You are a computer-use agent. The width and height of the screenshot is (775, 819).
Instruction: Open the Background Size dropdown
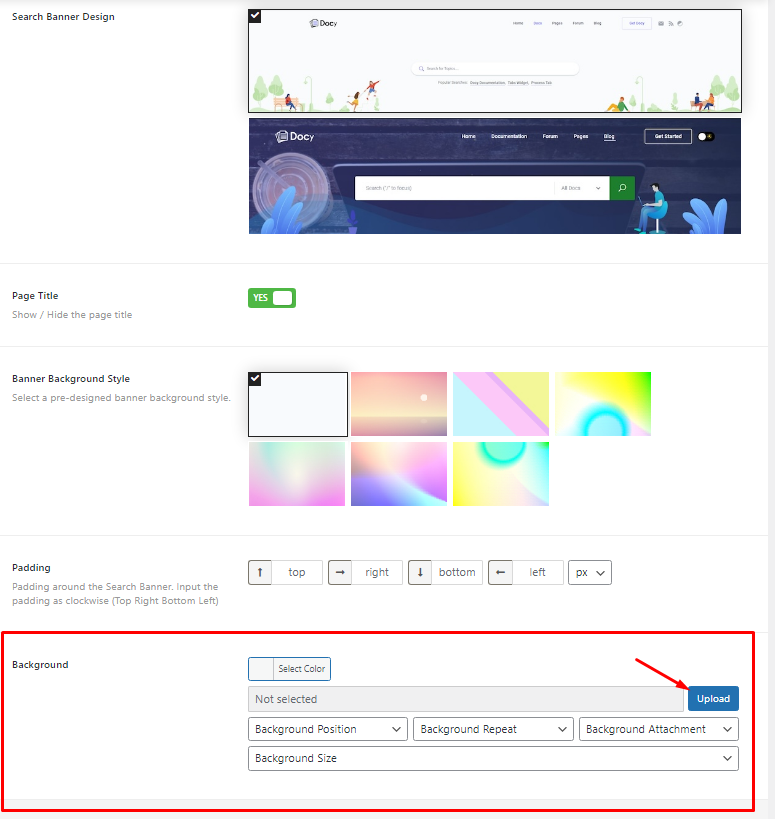[493, 758]
